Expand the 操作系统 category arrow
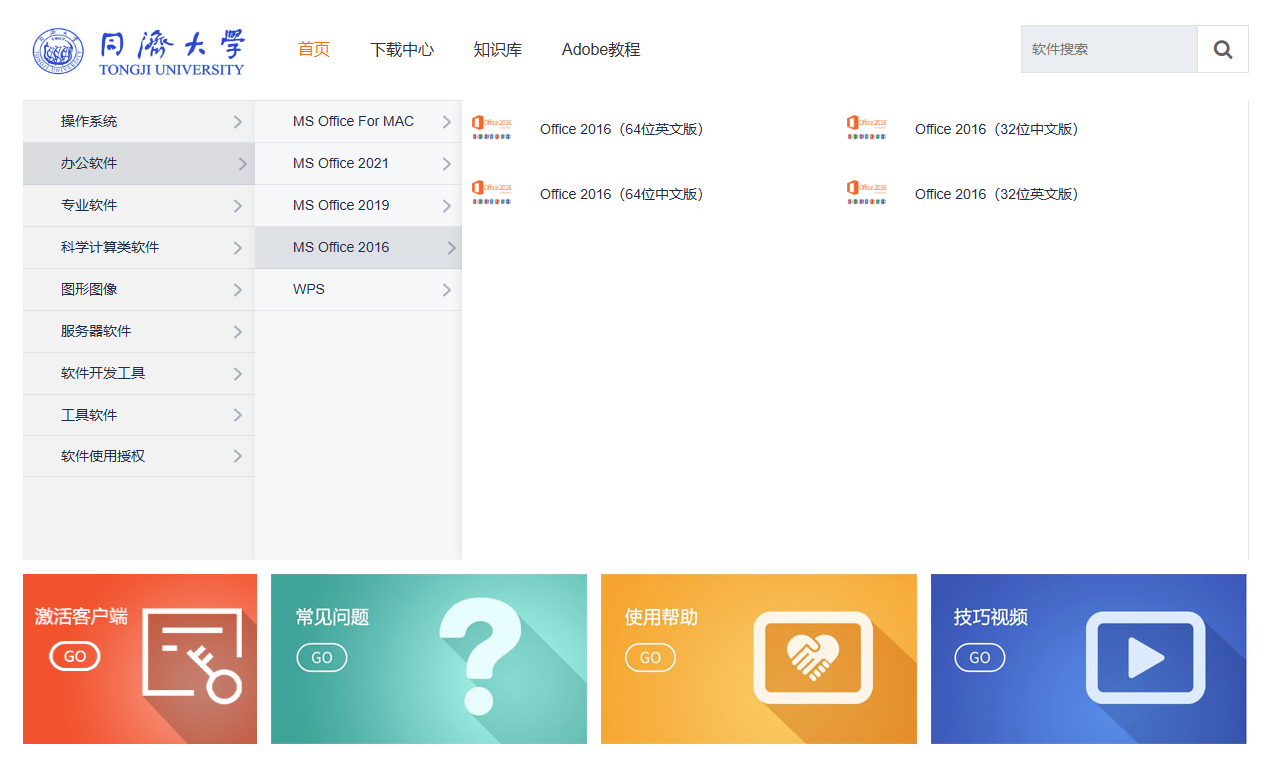The image size is (1267, 762). pyautogui.click(x=237, y=122)
